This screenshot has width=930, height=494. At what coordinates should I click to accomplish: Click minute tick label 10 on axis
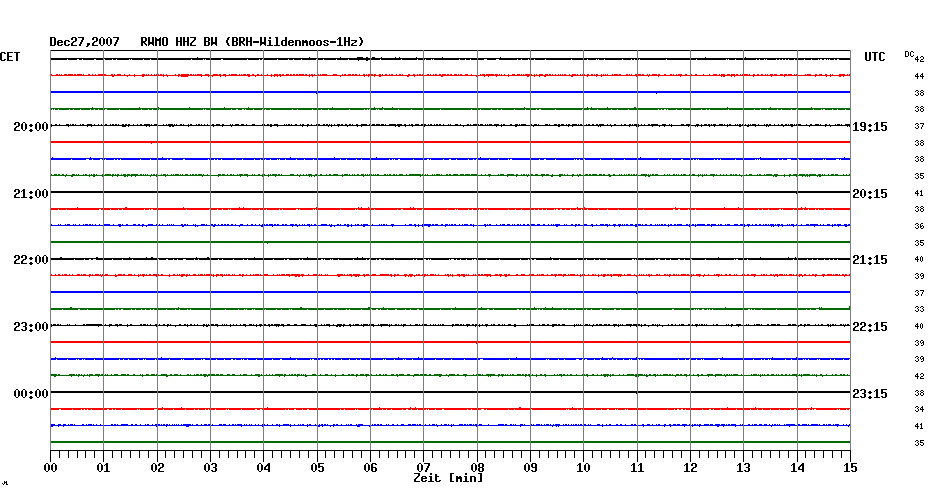(584, 468)
